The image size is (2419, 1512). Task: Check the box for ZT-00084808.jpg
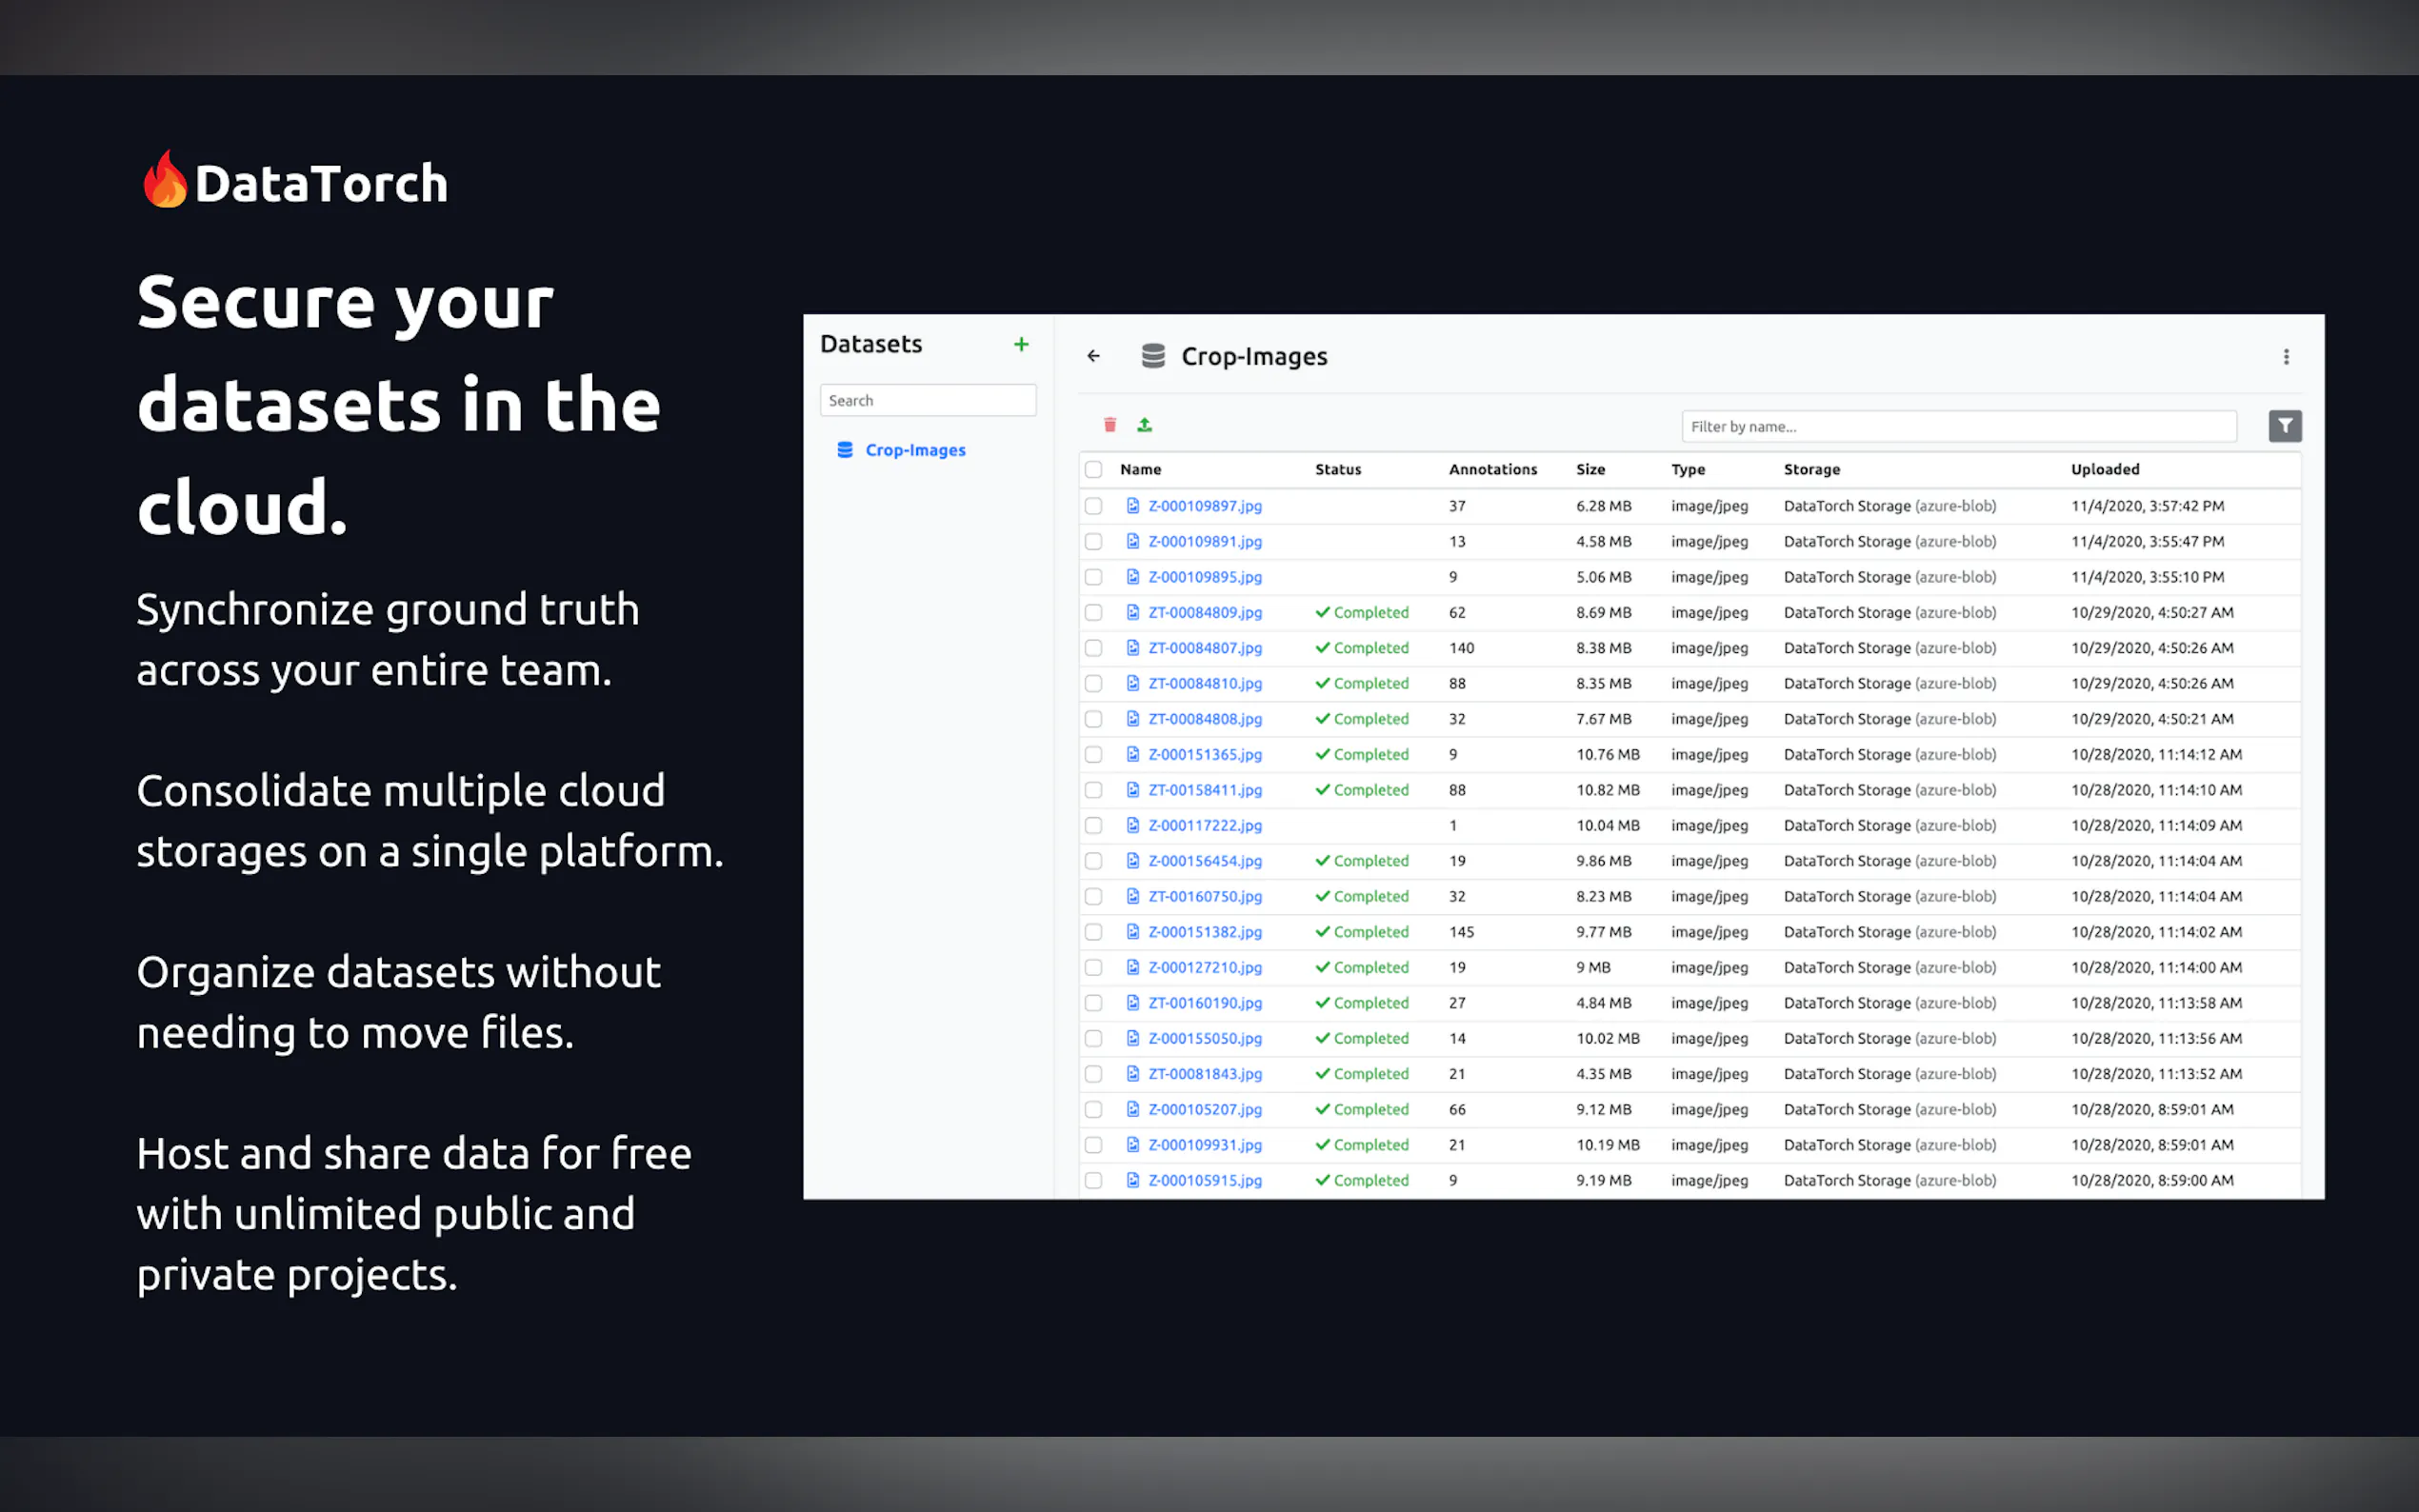coord(1094,719)
